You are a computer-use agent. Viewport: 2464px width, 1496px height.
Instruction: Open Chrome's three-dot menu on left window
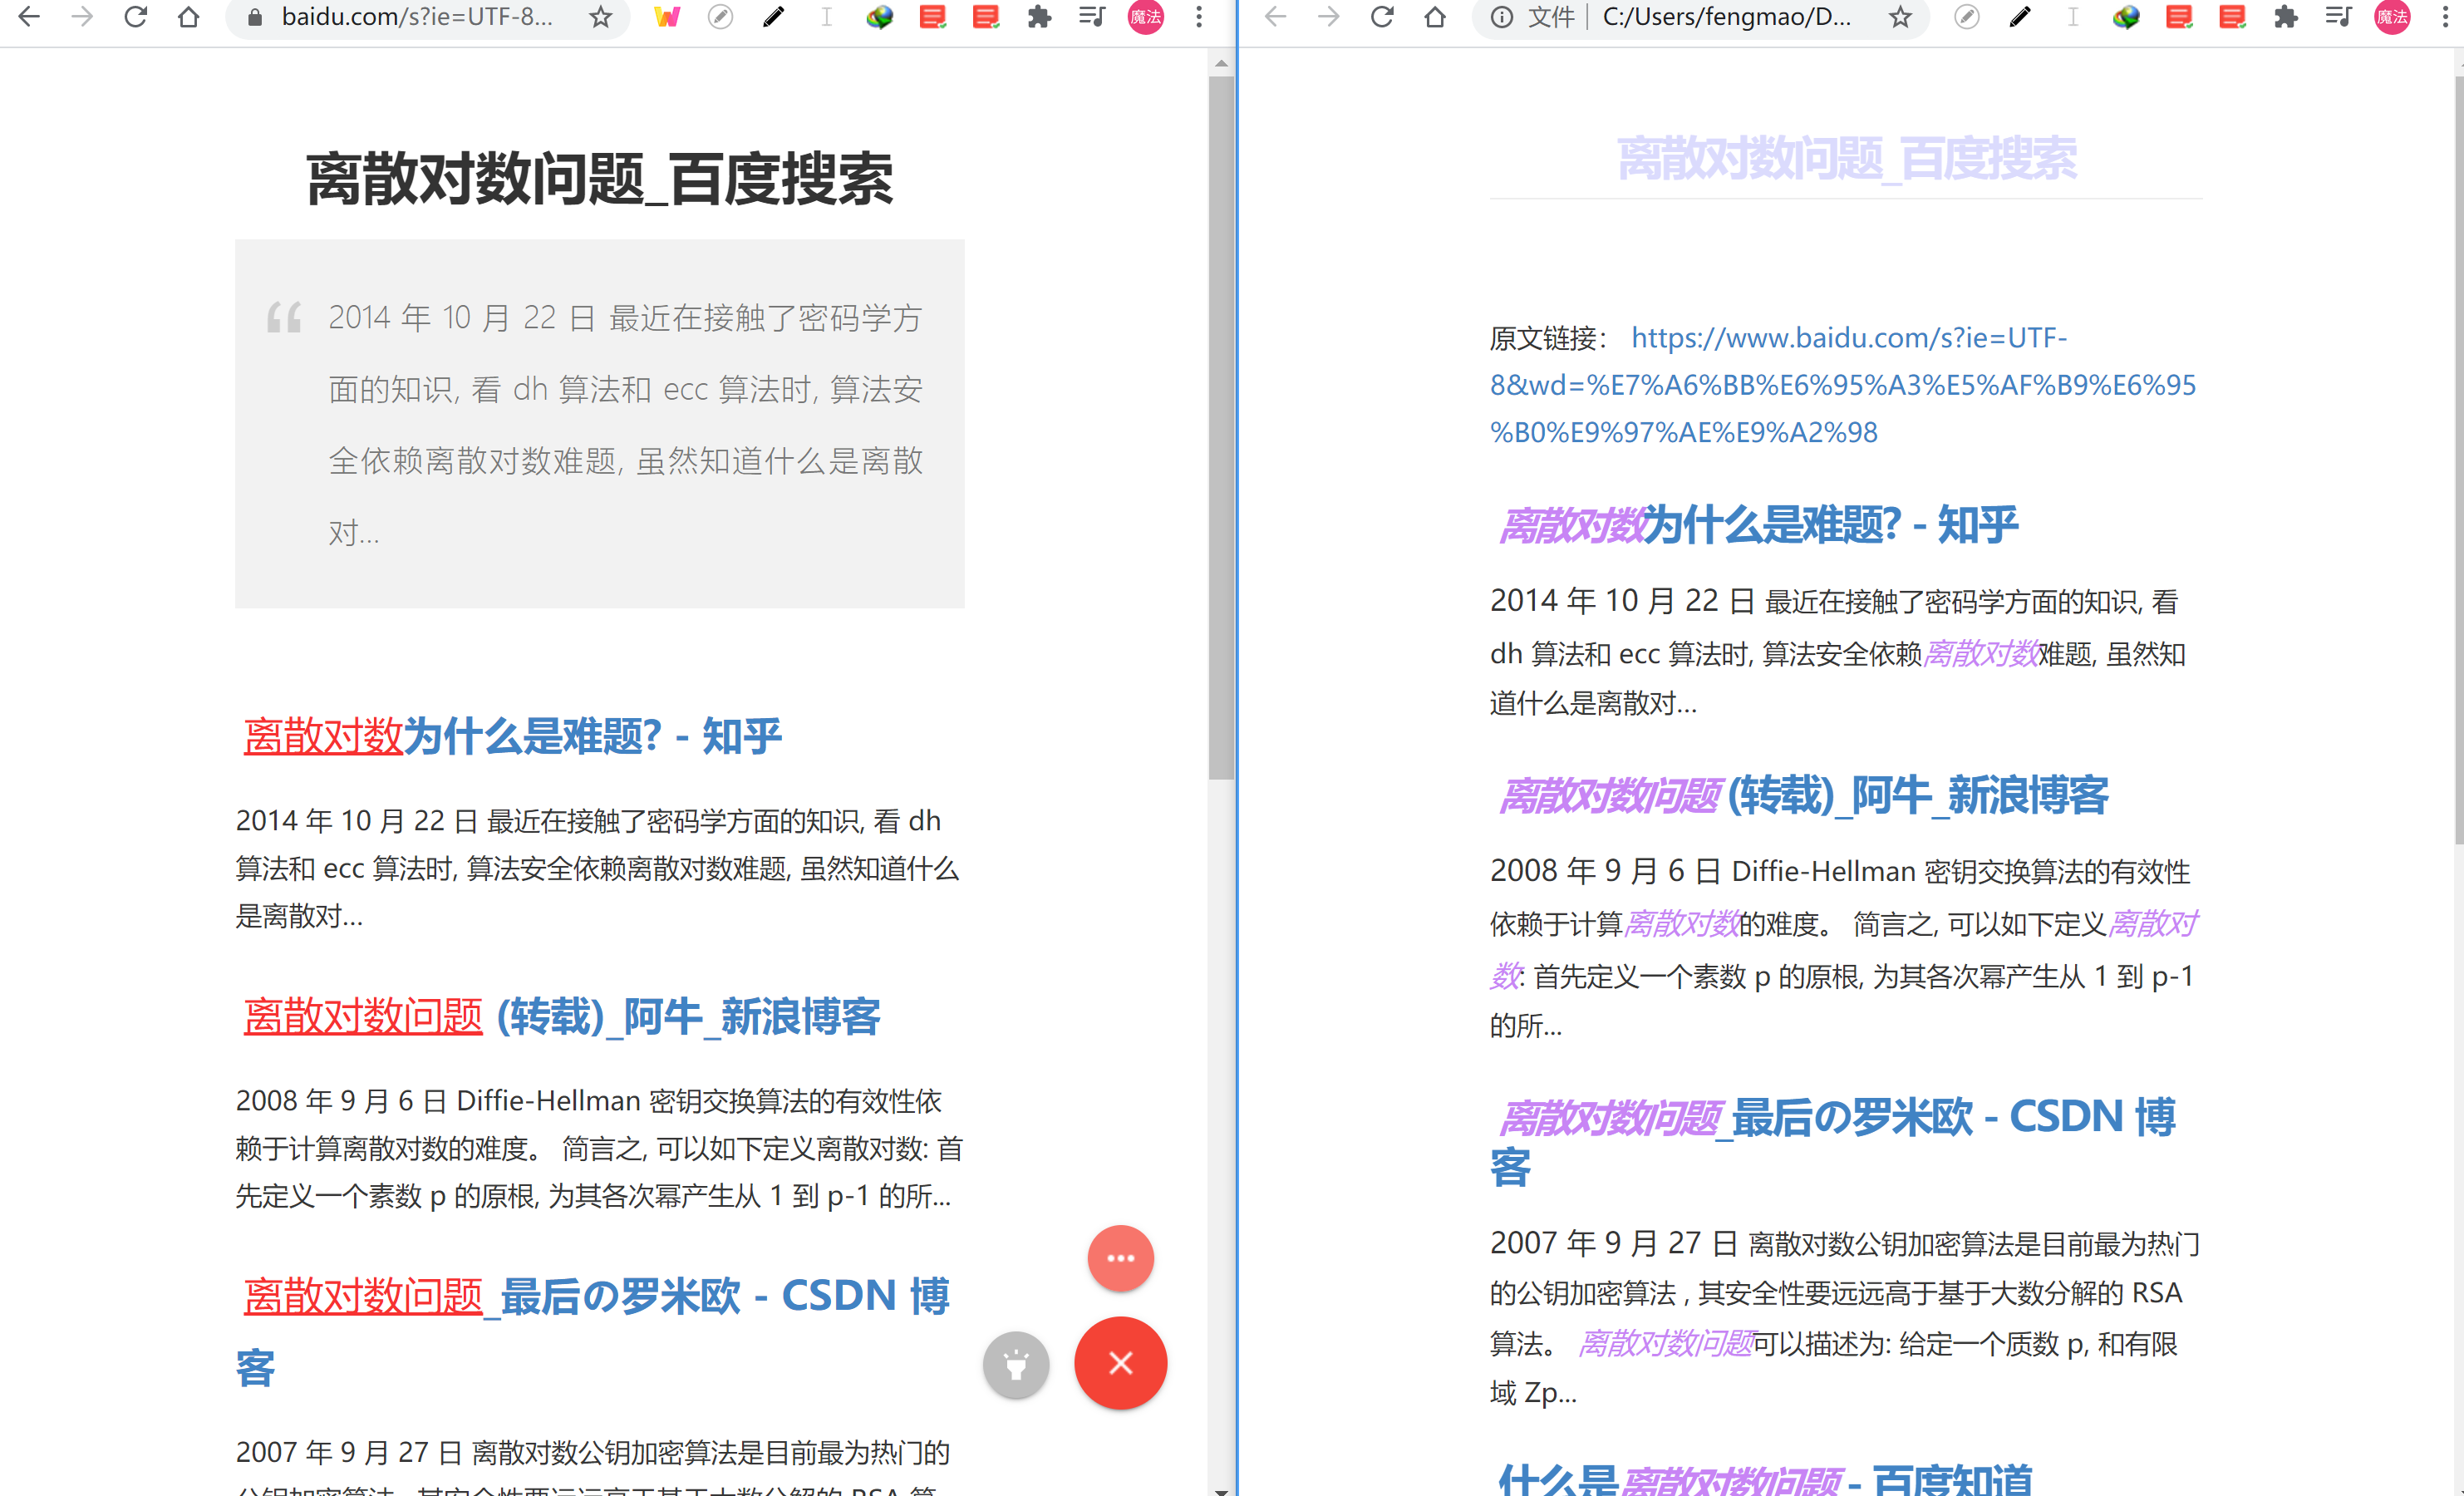coord(1198,17)
